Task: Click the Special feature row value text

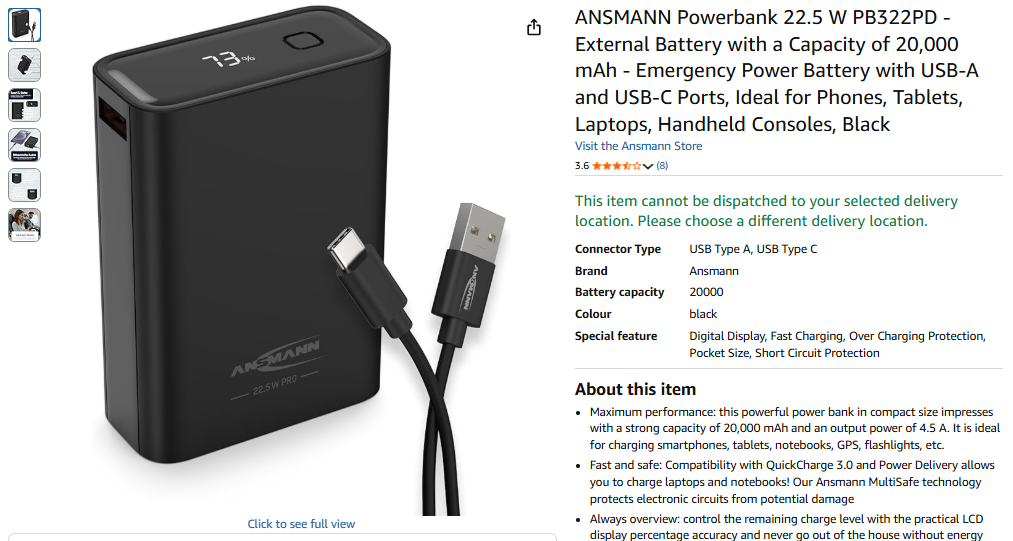Action: pos(837,345)
